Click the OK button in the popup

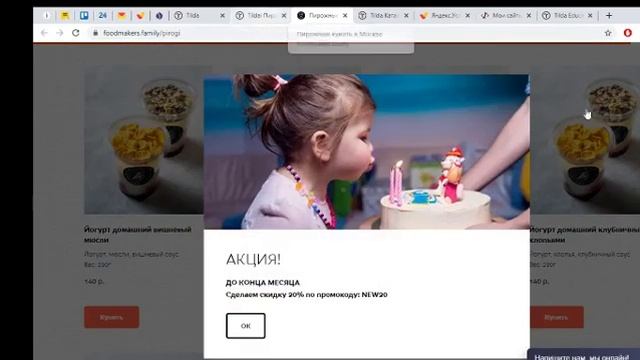click(245, 326)
